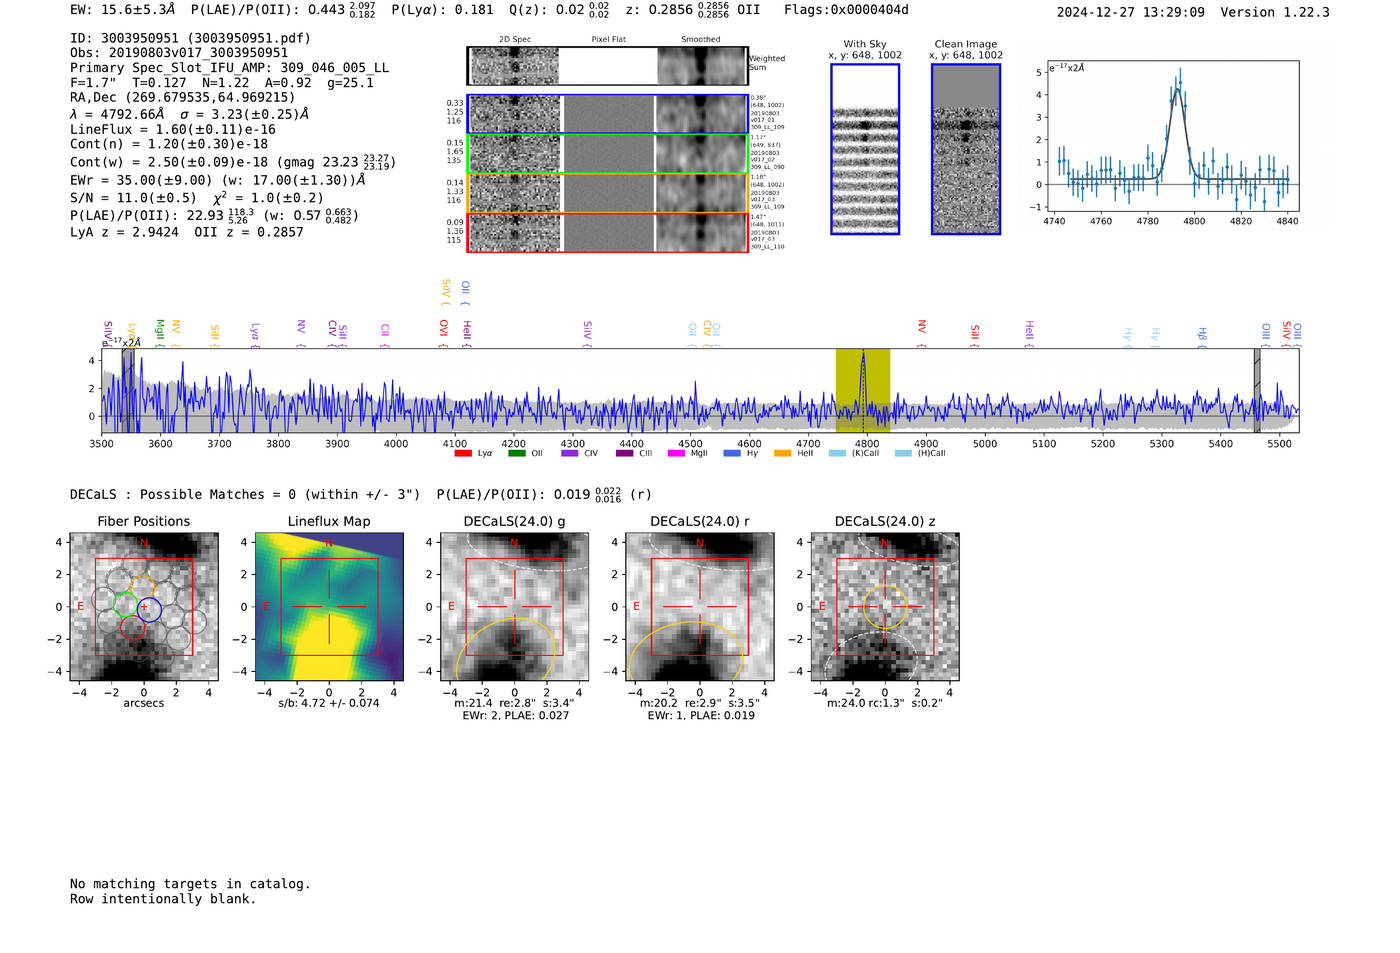
Task: Click the 'm:24.0 rc:1.3"' caption
Action: click(885, 703)
